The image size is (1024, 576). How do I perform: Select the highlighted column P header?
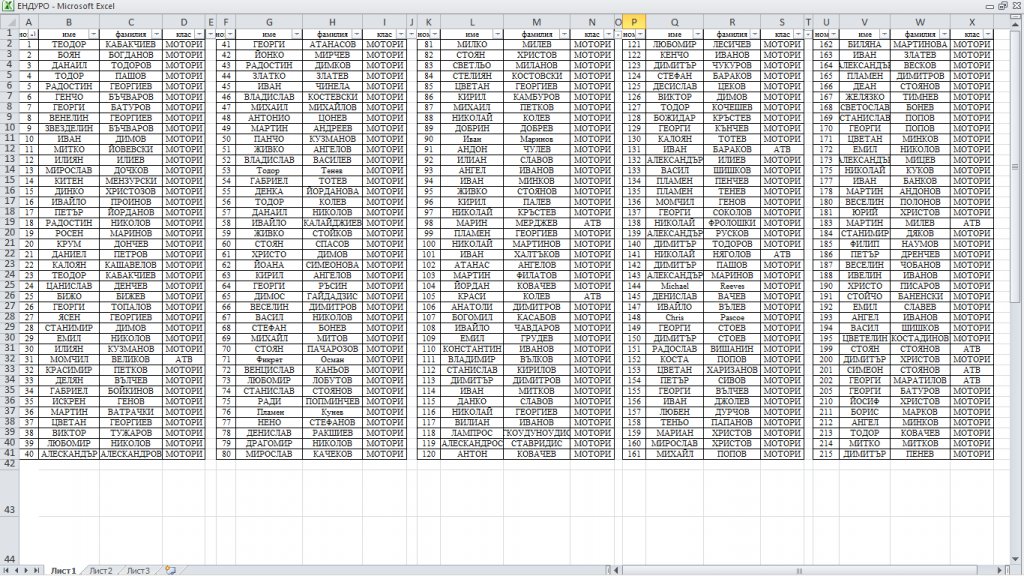(634, 22)
